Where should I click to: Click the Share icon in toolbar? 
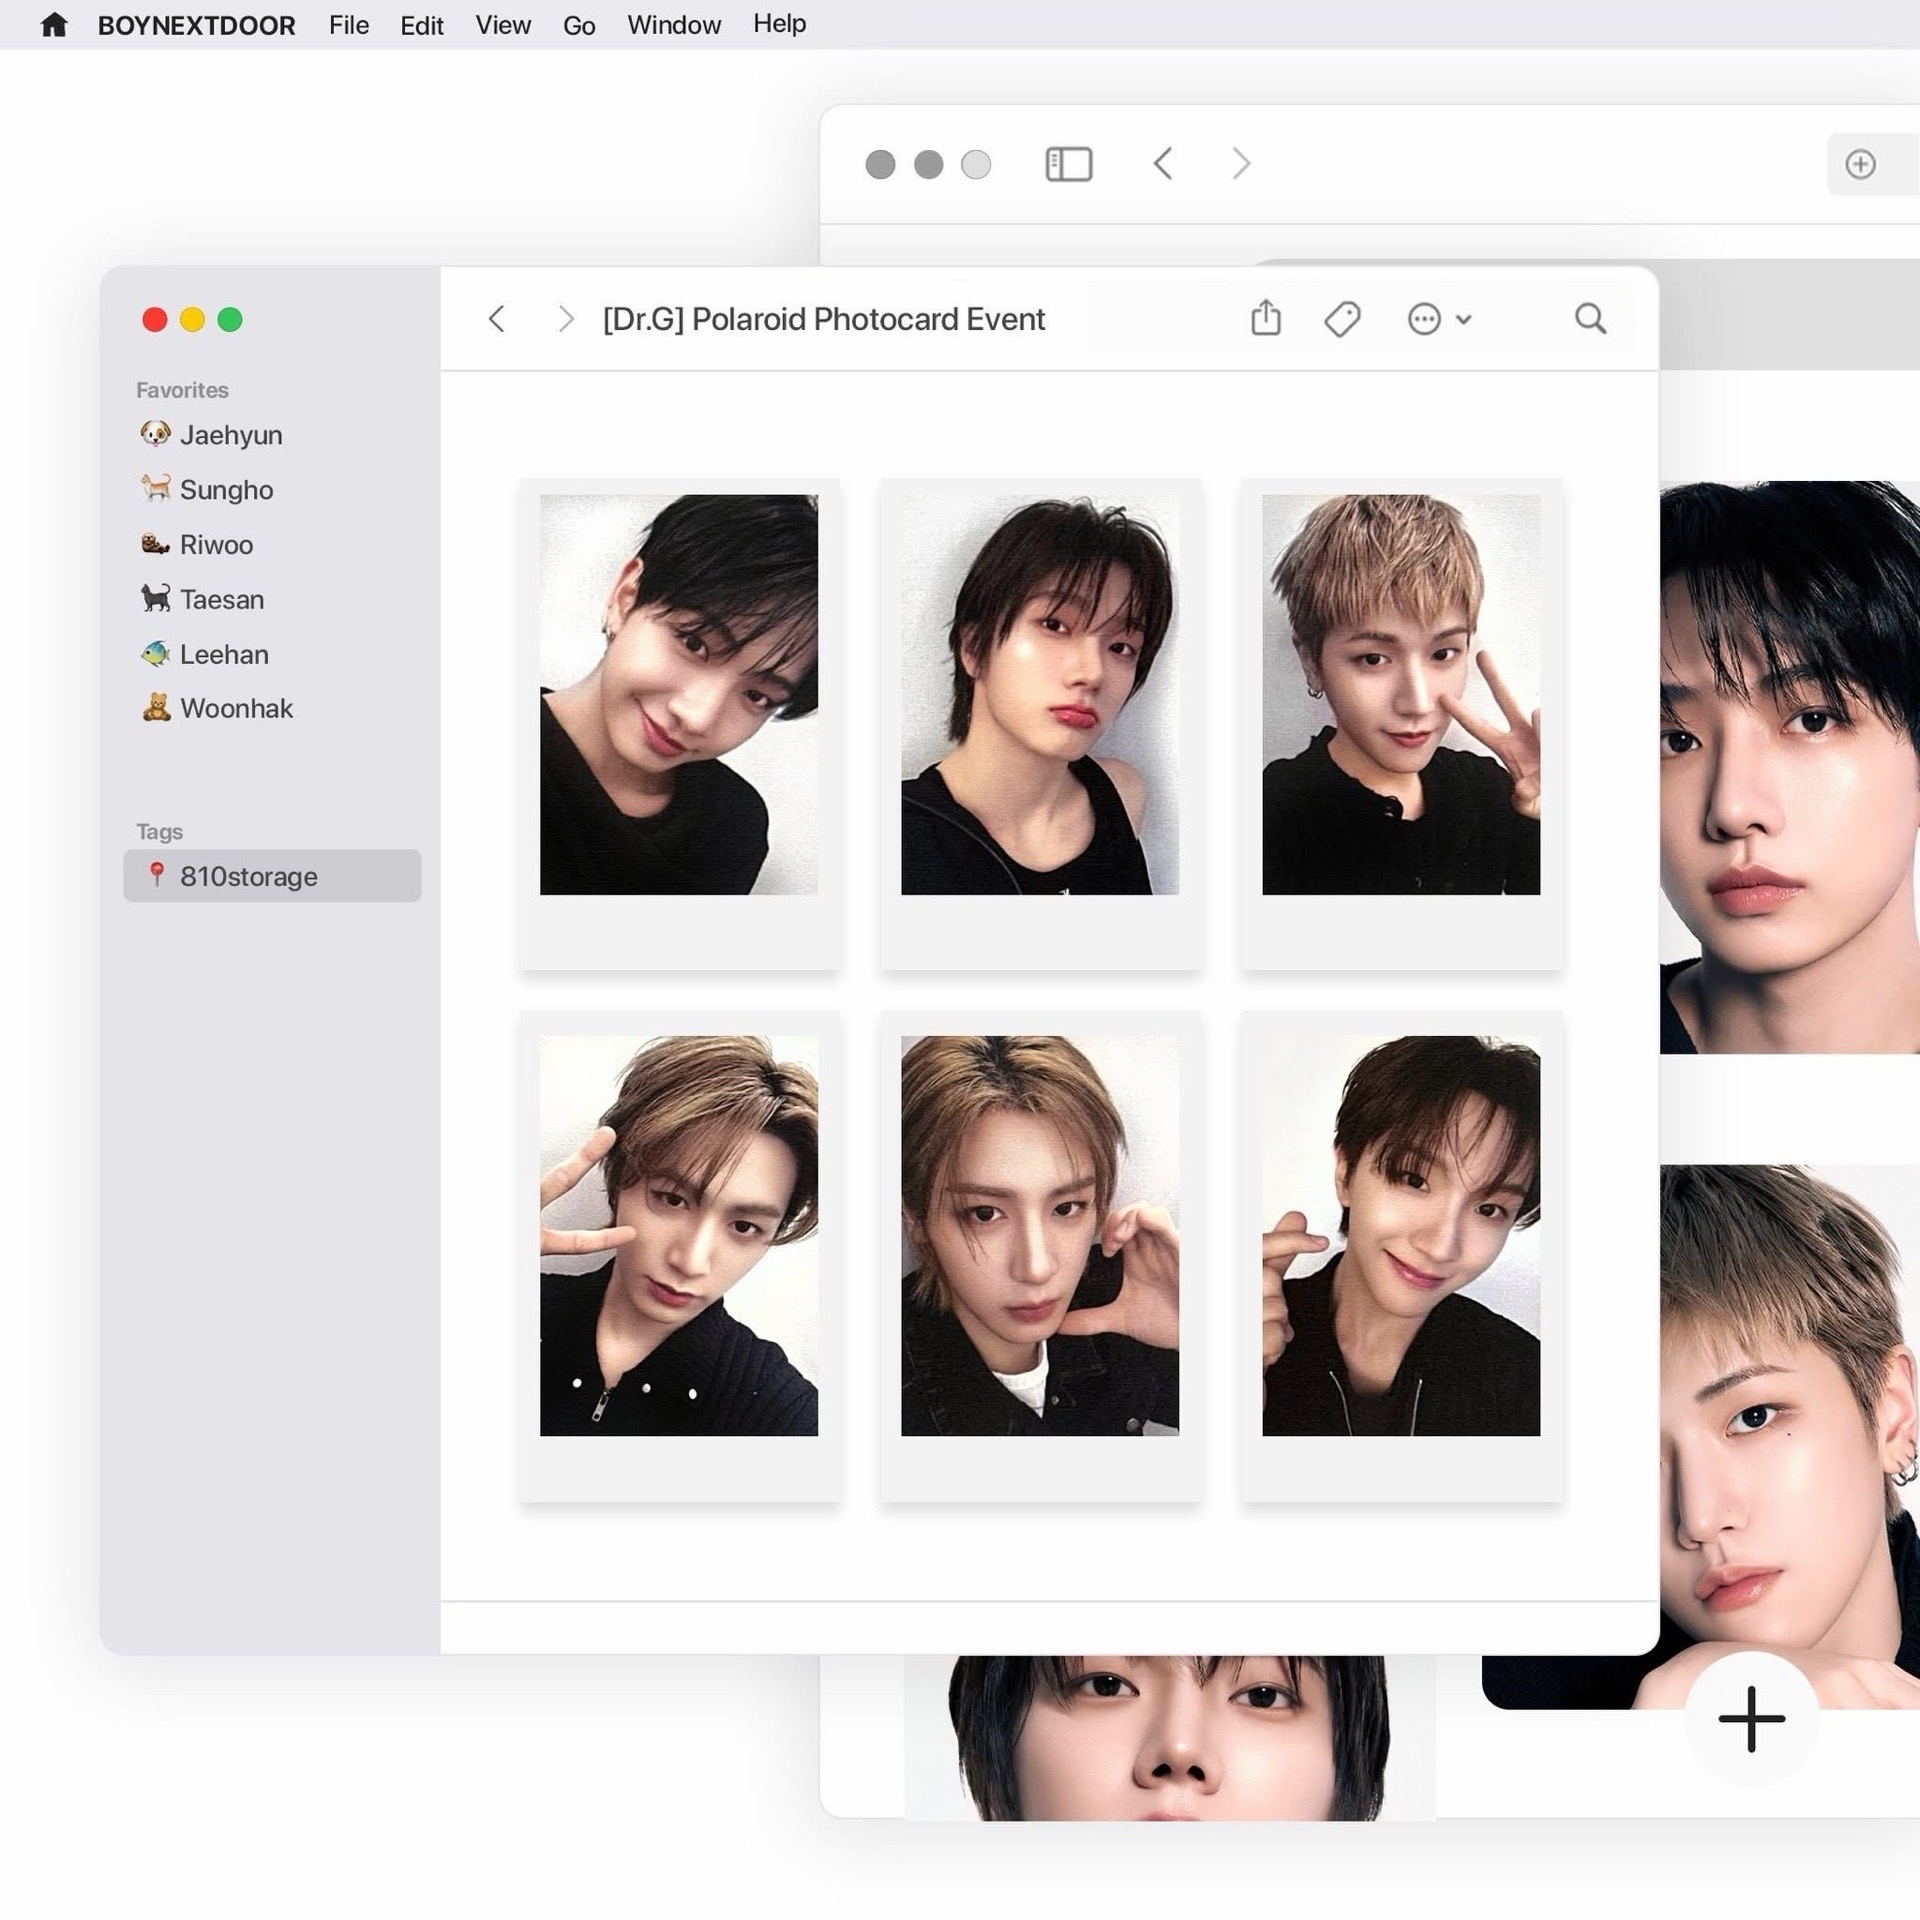click(1265, 318)
